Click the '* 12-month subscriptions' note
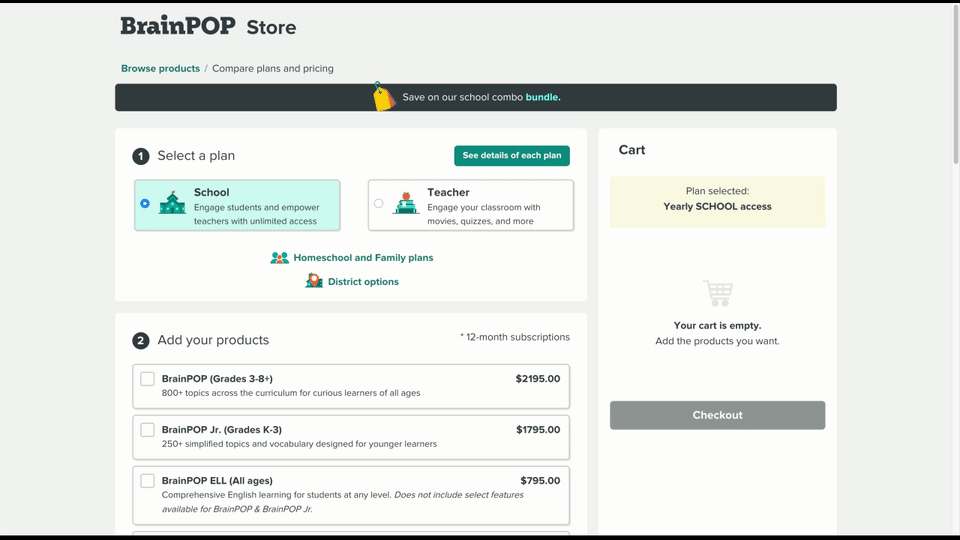Screen dimensions: 960x540 [x=515, y=337]
